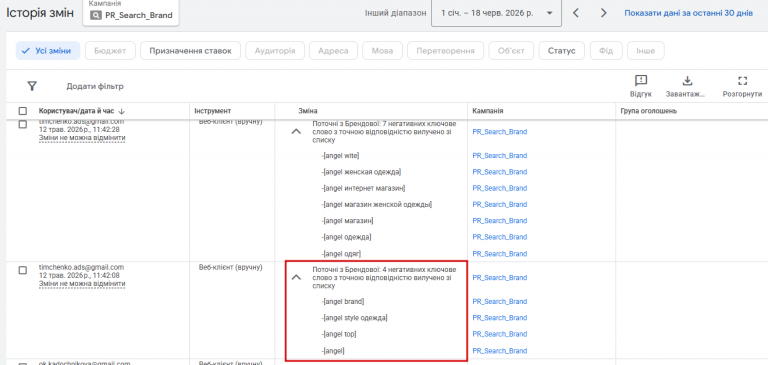Open PR_Search_Brand link in [angel женская одежда] row
768x365 pixels.
(500, 172)
